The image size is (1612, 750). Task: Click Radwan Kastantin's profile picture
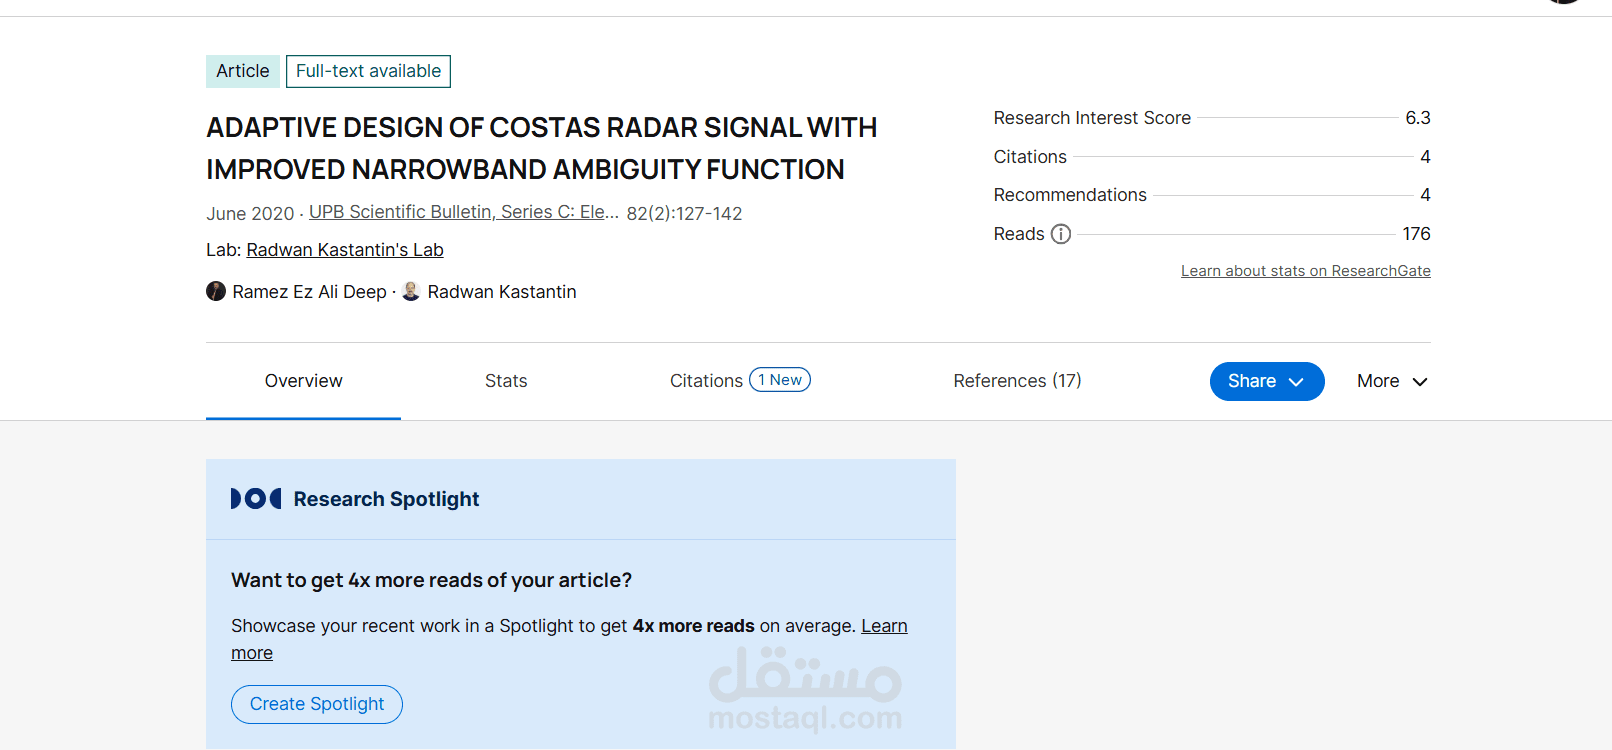point(411,291)
